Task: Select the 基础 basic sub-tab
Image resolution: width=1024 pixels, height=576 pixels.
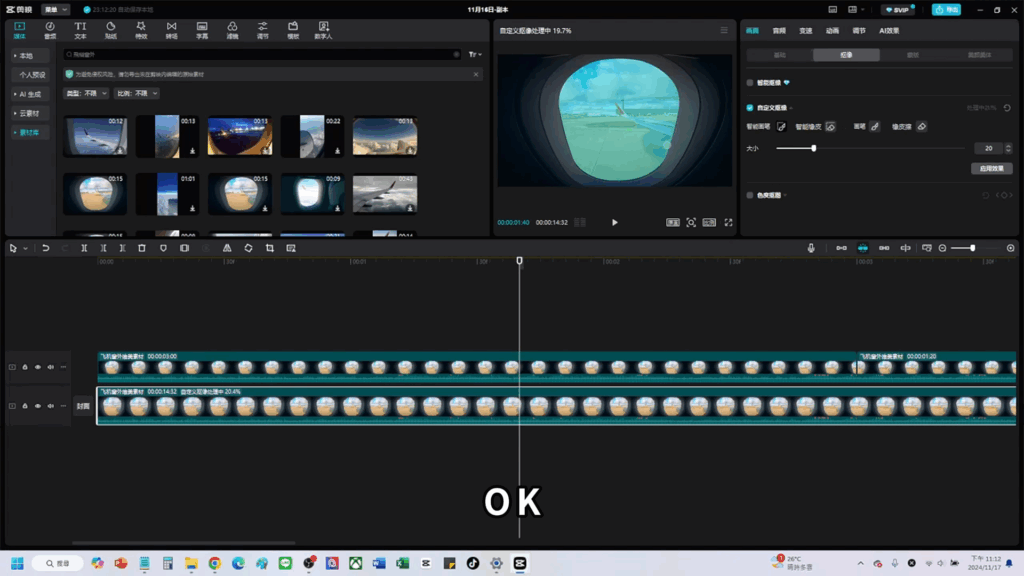Action: click(x=780, y=56)
